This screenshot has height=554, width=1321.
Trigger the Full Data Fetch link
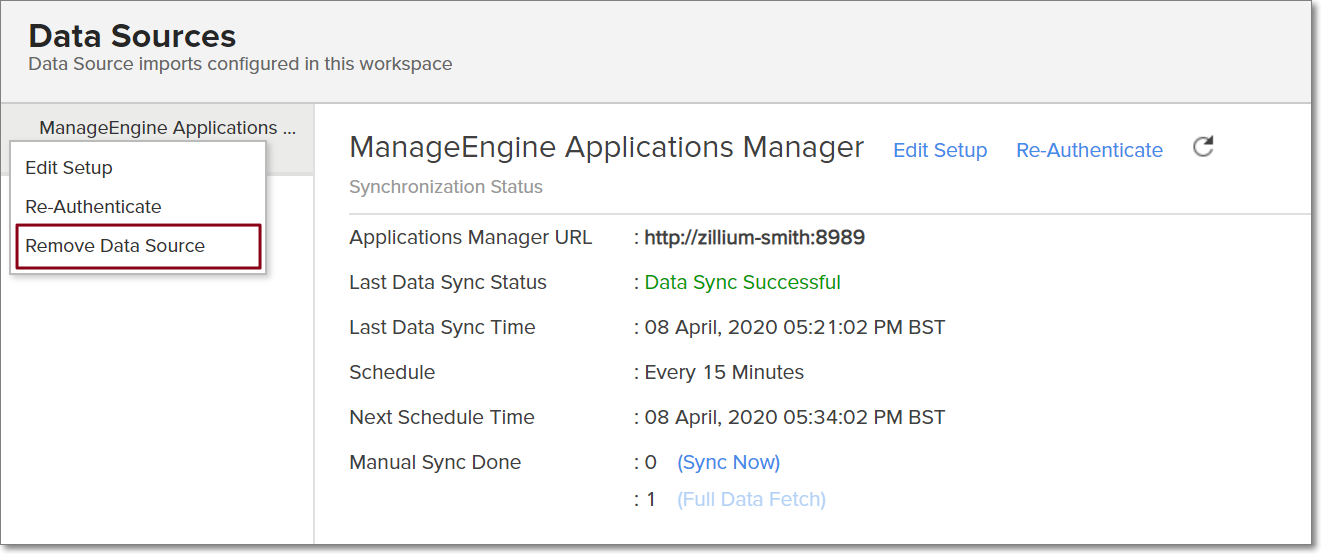point(751,499)
